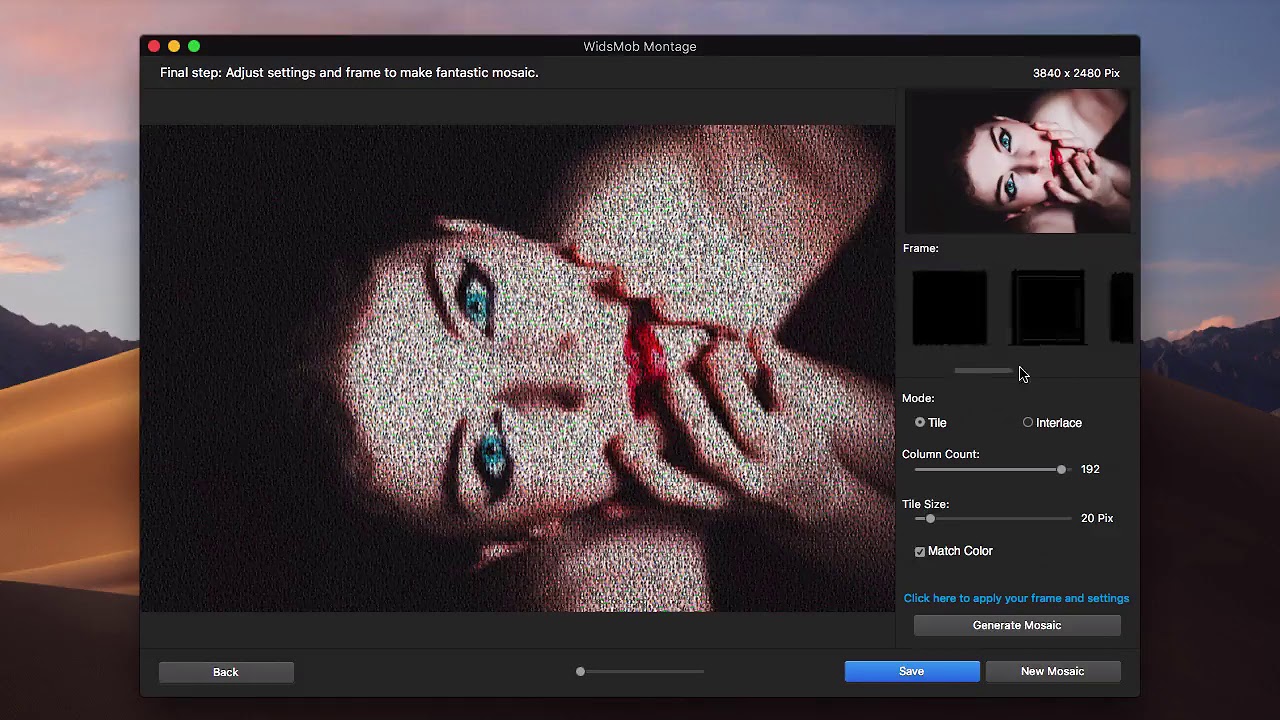Click the Column Count: label
This screenshot has height=720, width=1280.
(941, 454)
